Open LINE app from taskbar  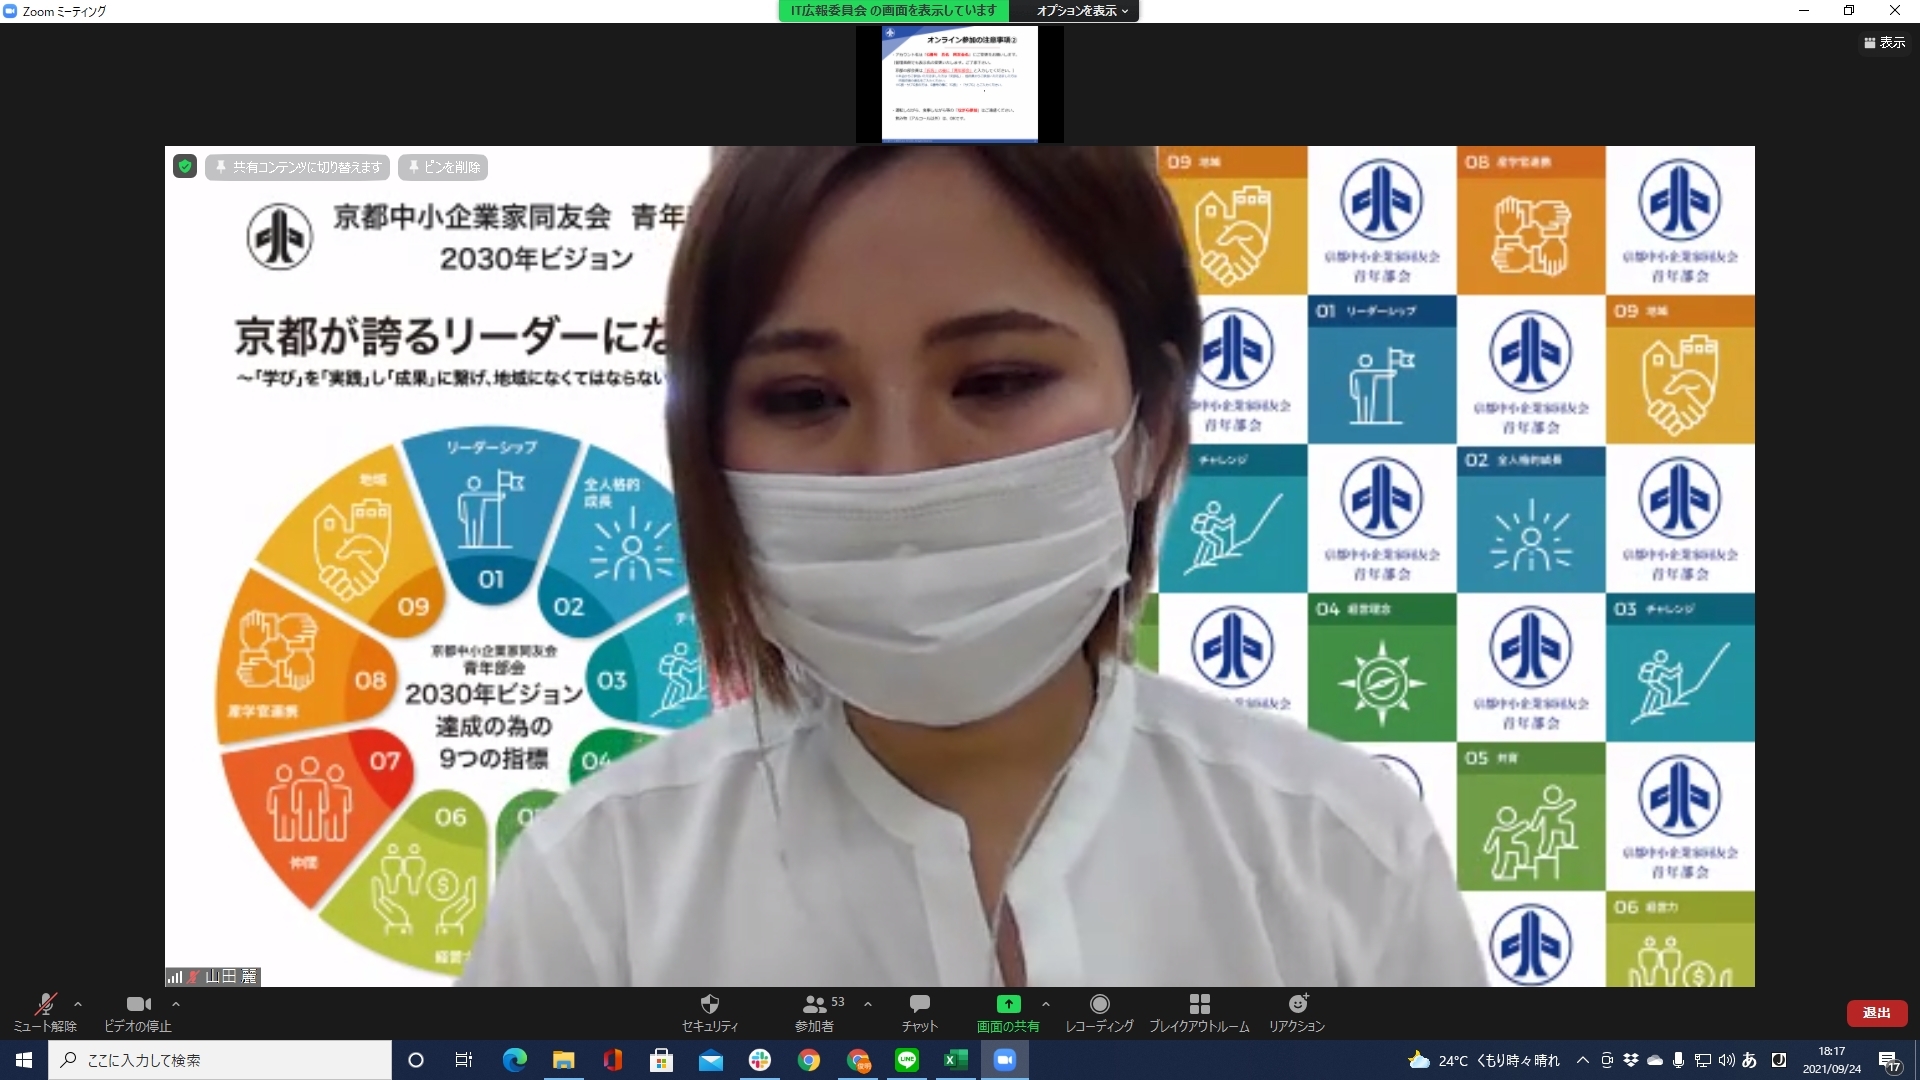click(x=907, y=1060)
